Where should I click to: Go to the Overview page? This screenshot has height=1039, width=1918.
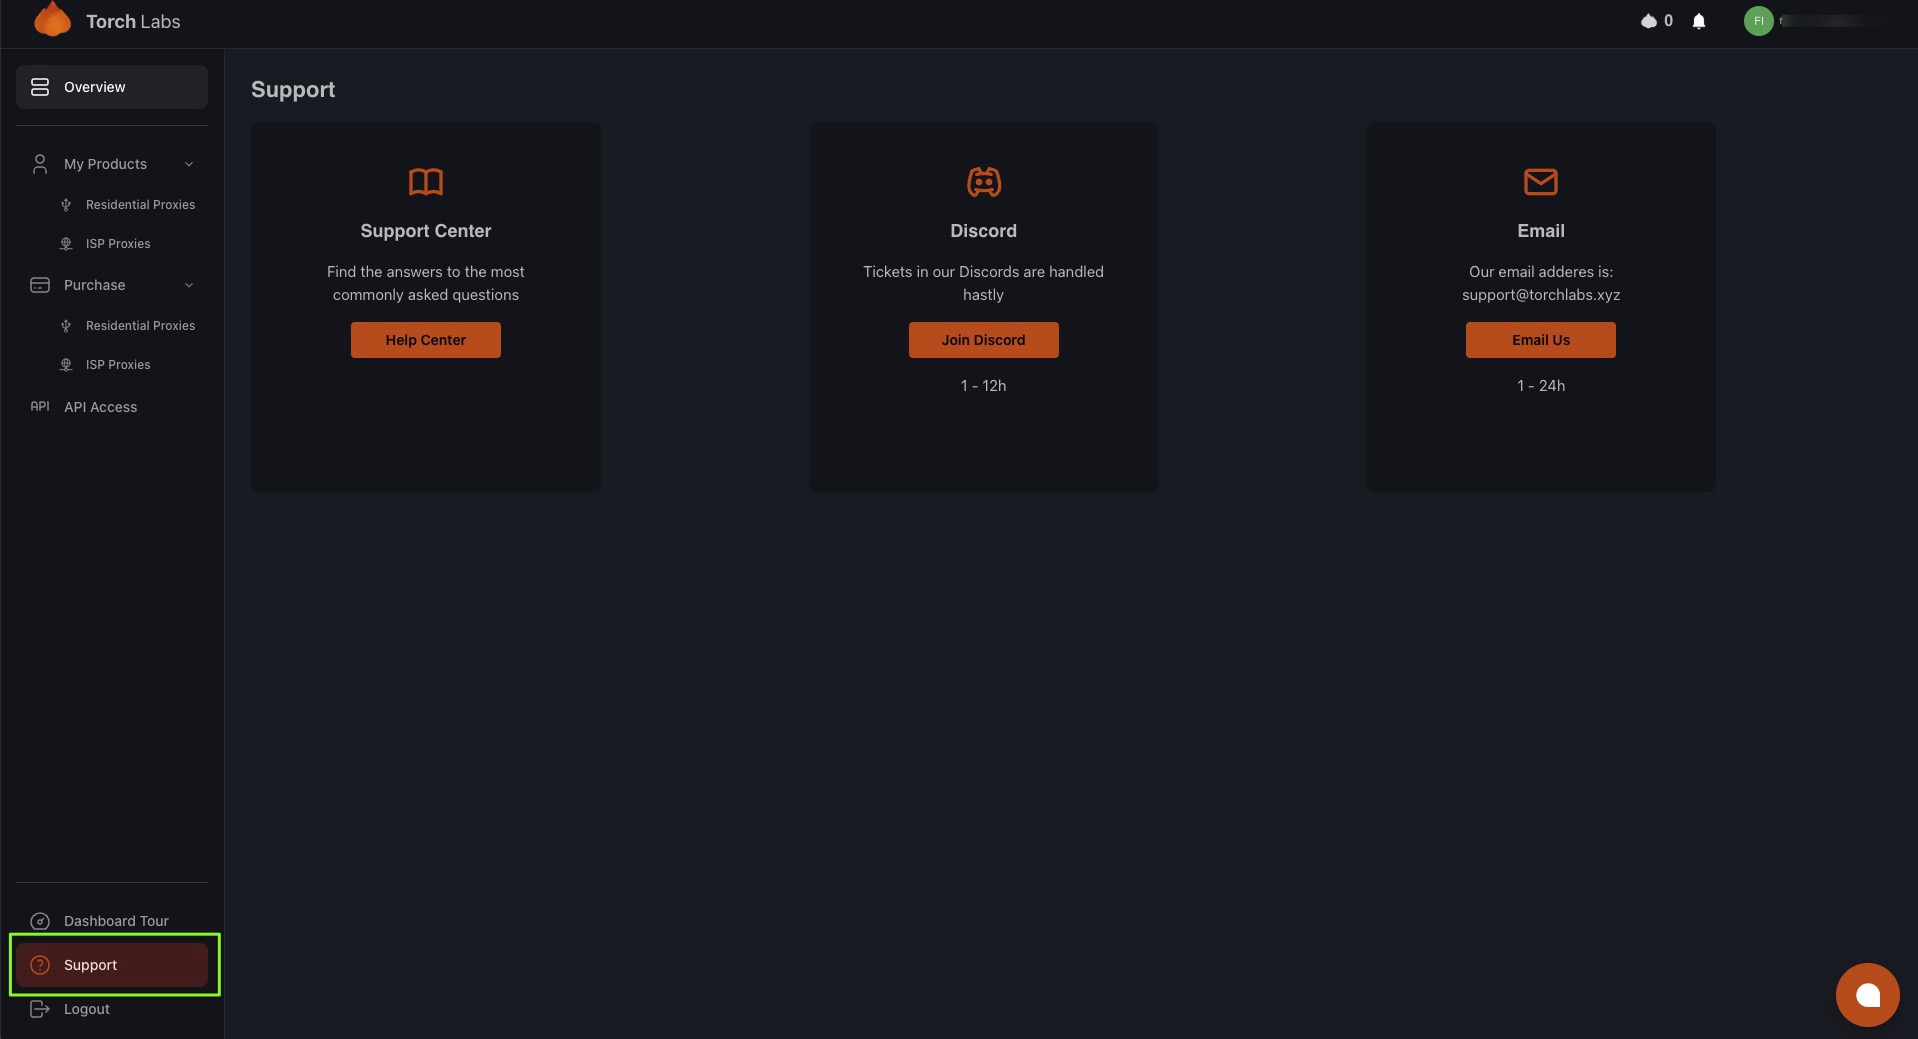[x=111, y=87]
